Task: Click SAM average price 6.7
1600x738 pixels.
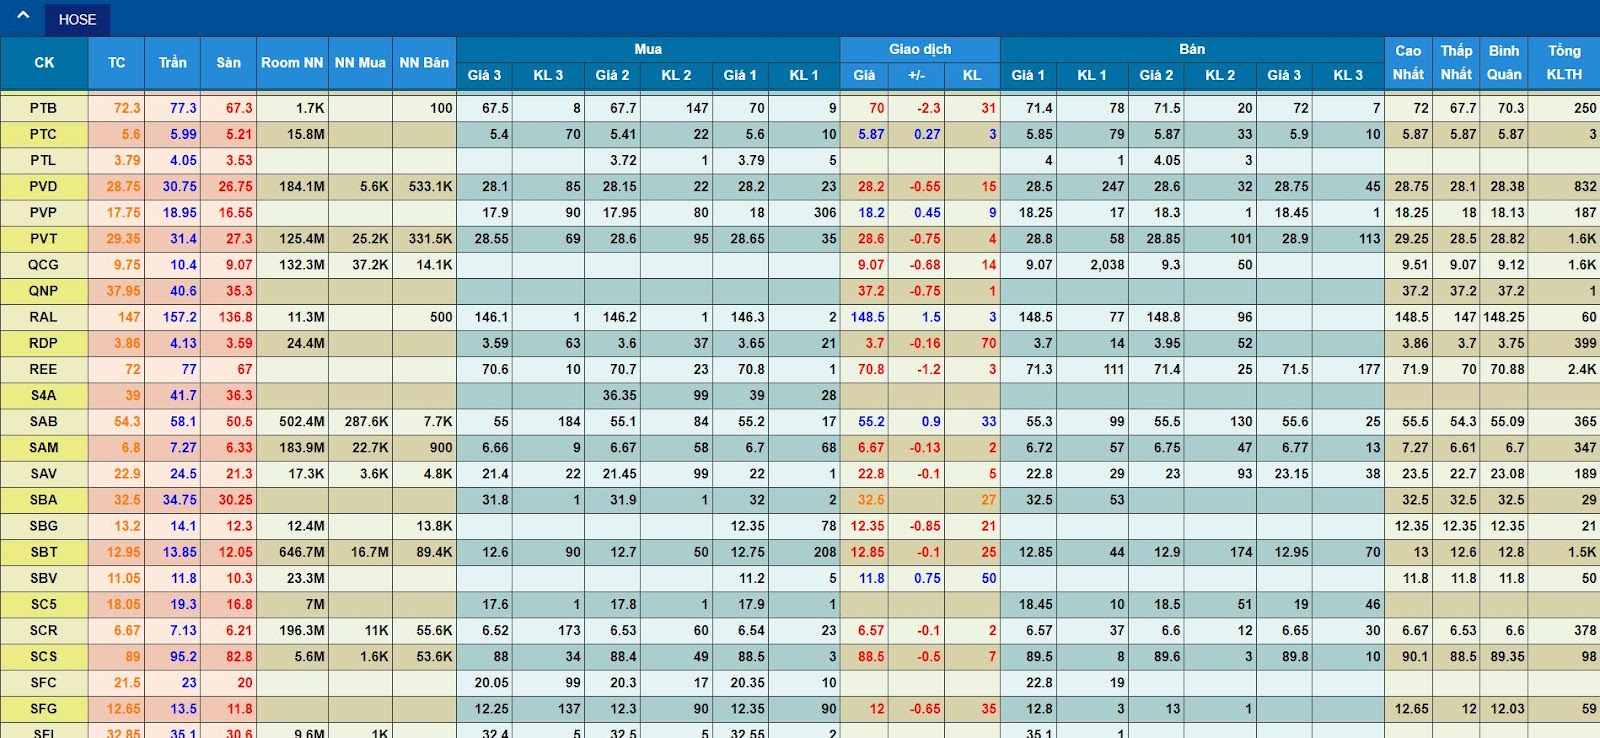Action: [1515, 448]
